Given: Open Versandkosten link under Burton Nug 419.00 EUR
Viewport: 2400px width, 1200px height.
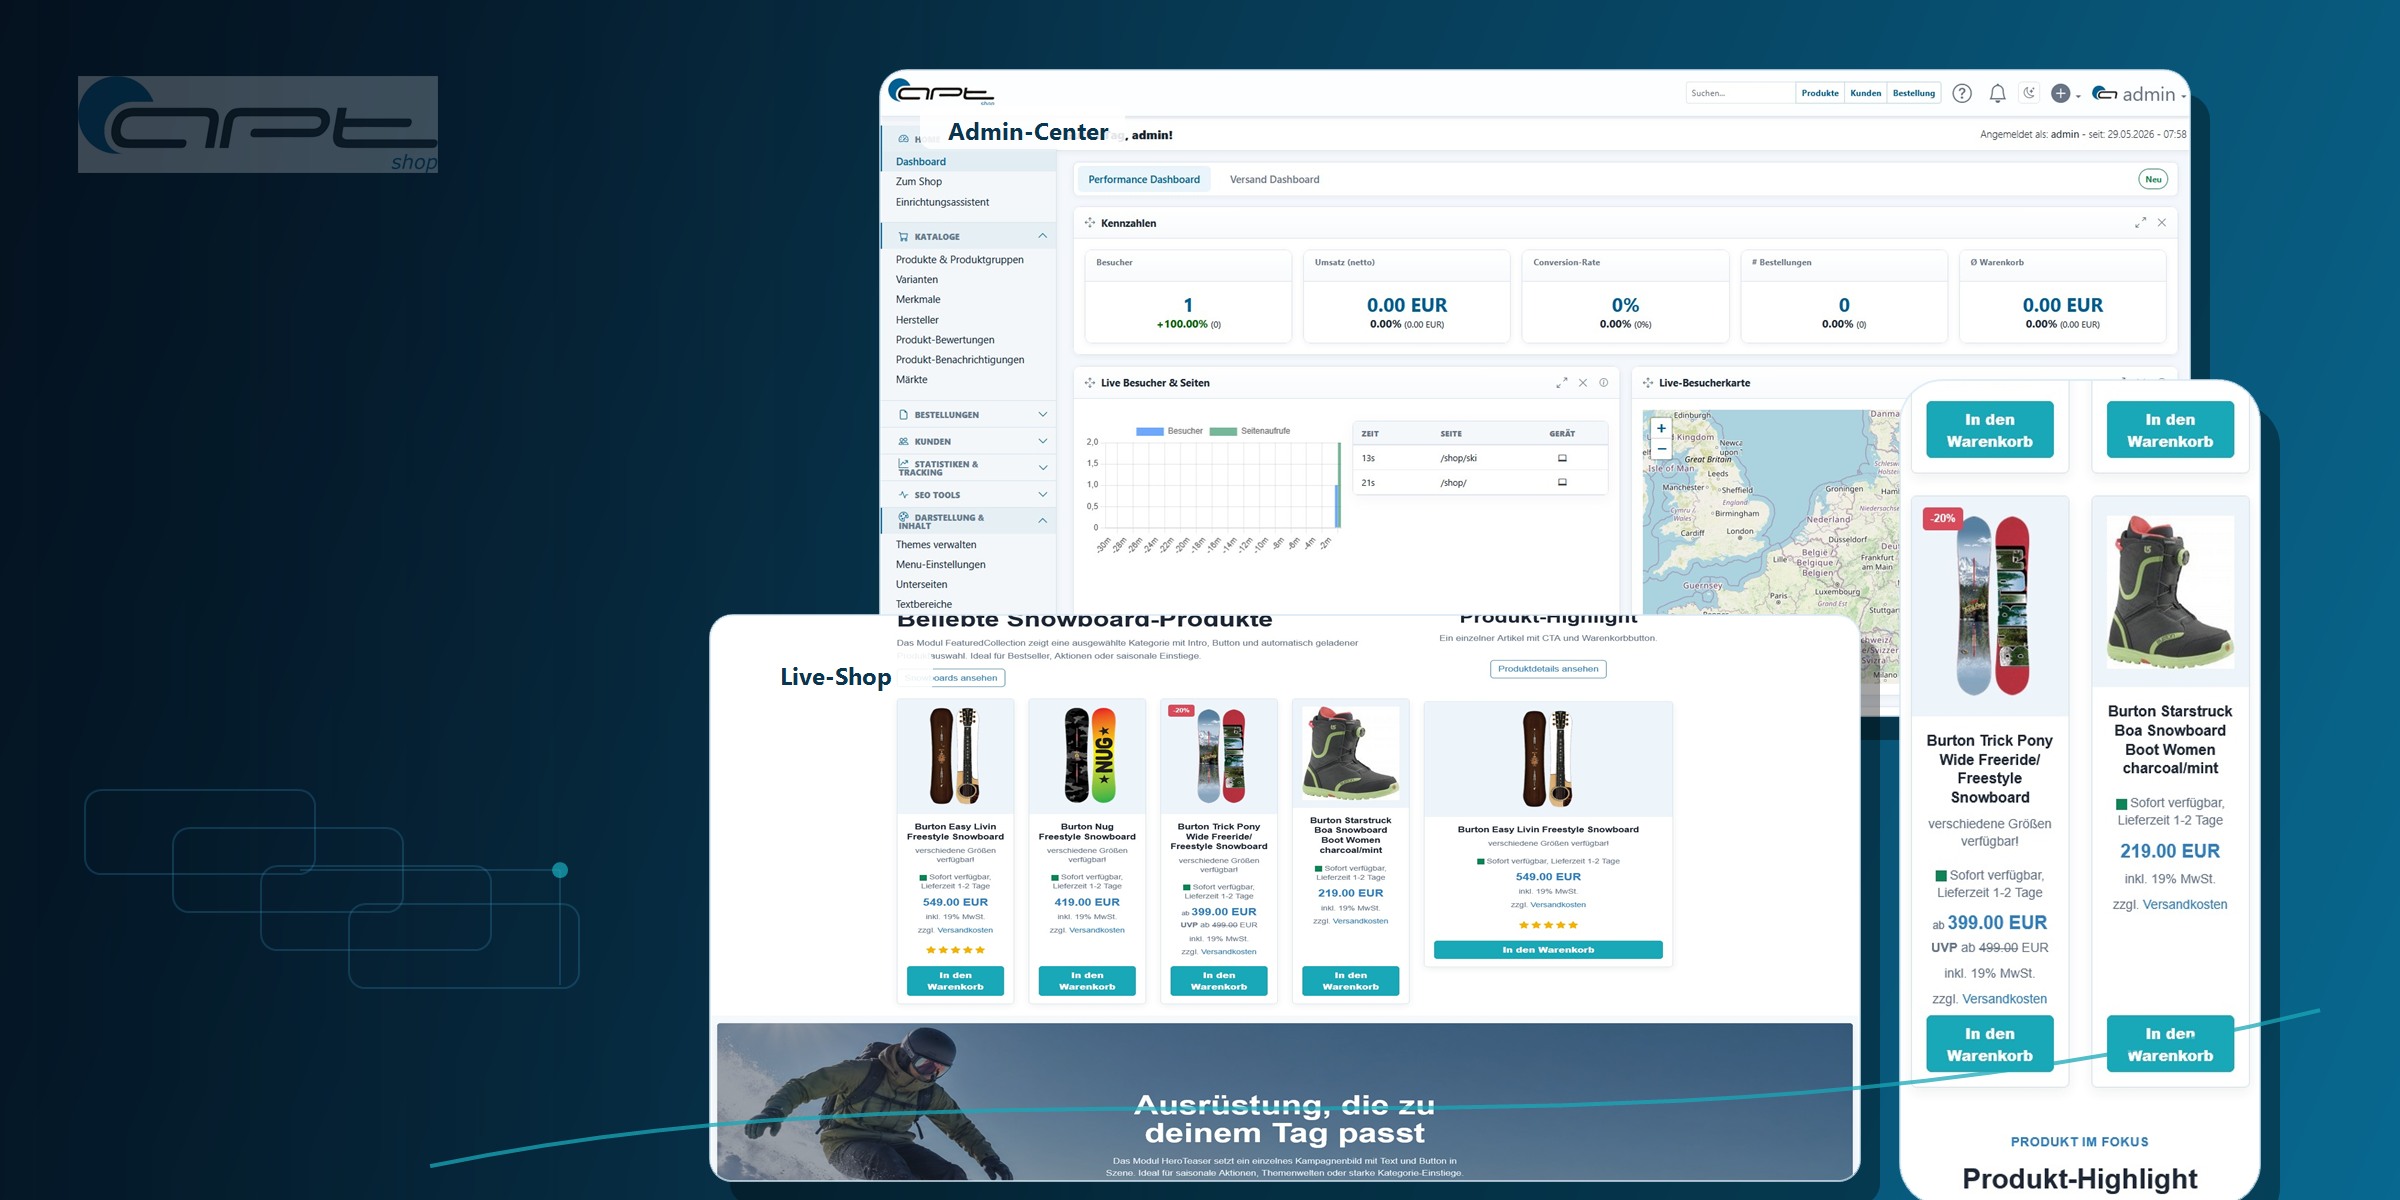Looking at the screenshot, I should 1097,930.
